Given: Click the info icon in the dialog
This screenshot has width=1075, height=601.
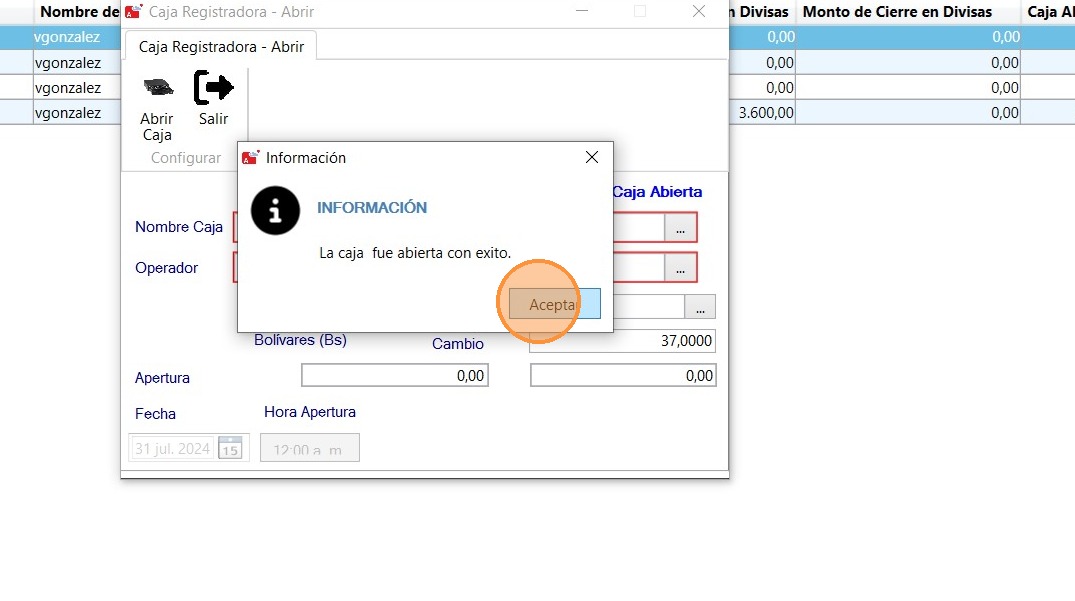Looking at the screenshot, I should [x=275, y=210].
